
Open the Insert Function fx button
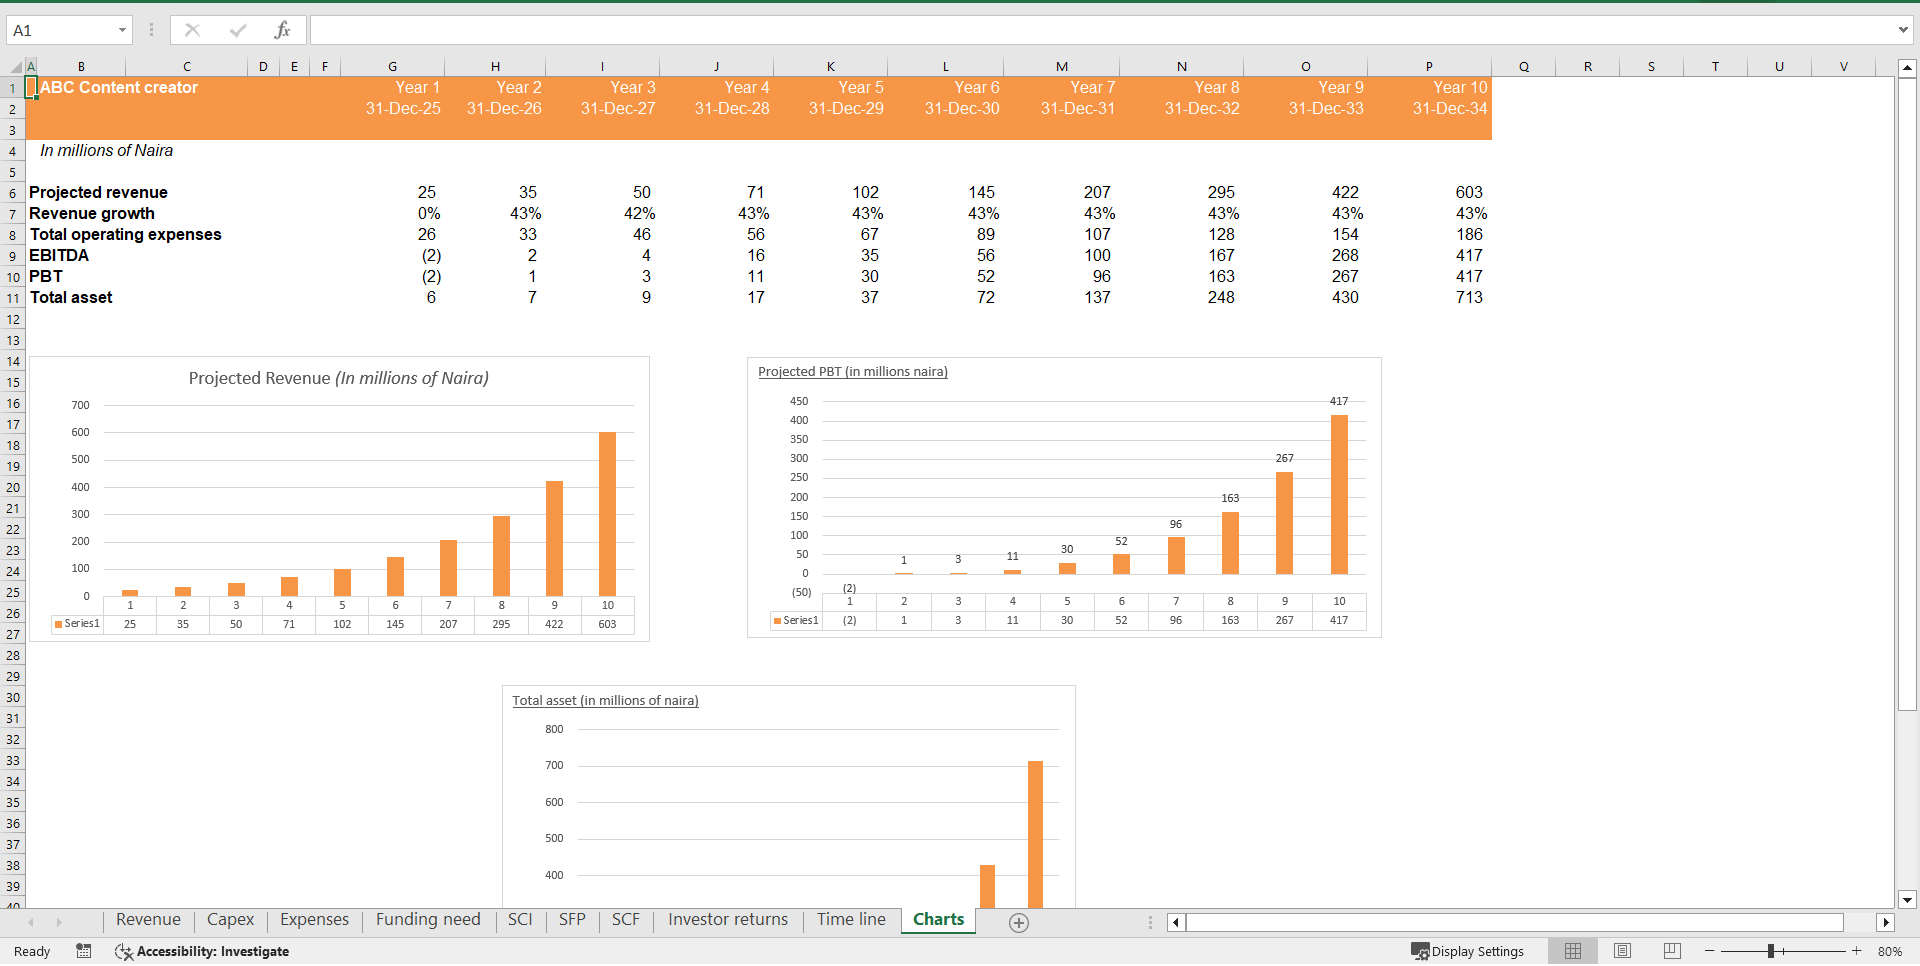coord(283,30)
